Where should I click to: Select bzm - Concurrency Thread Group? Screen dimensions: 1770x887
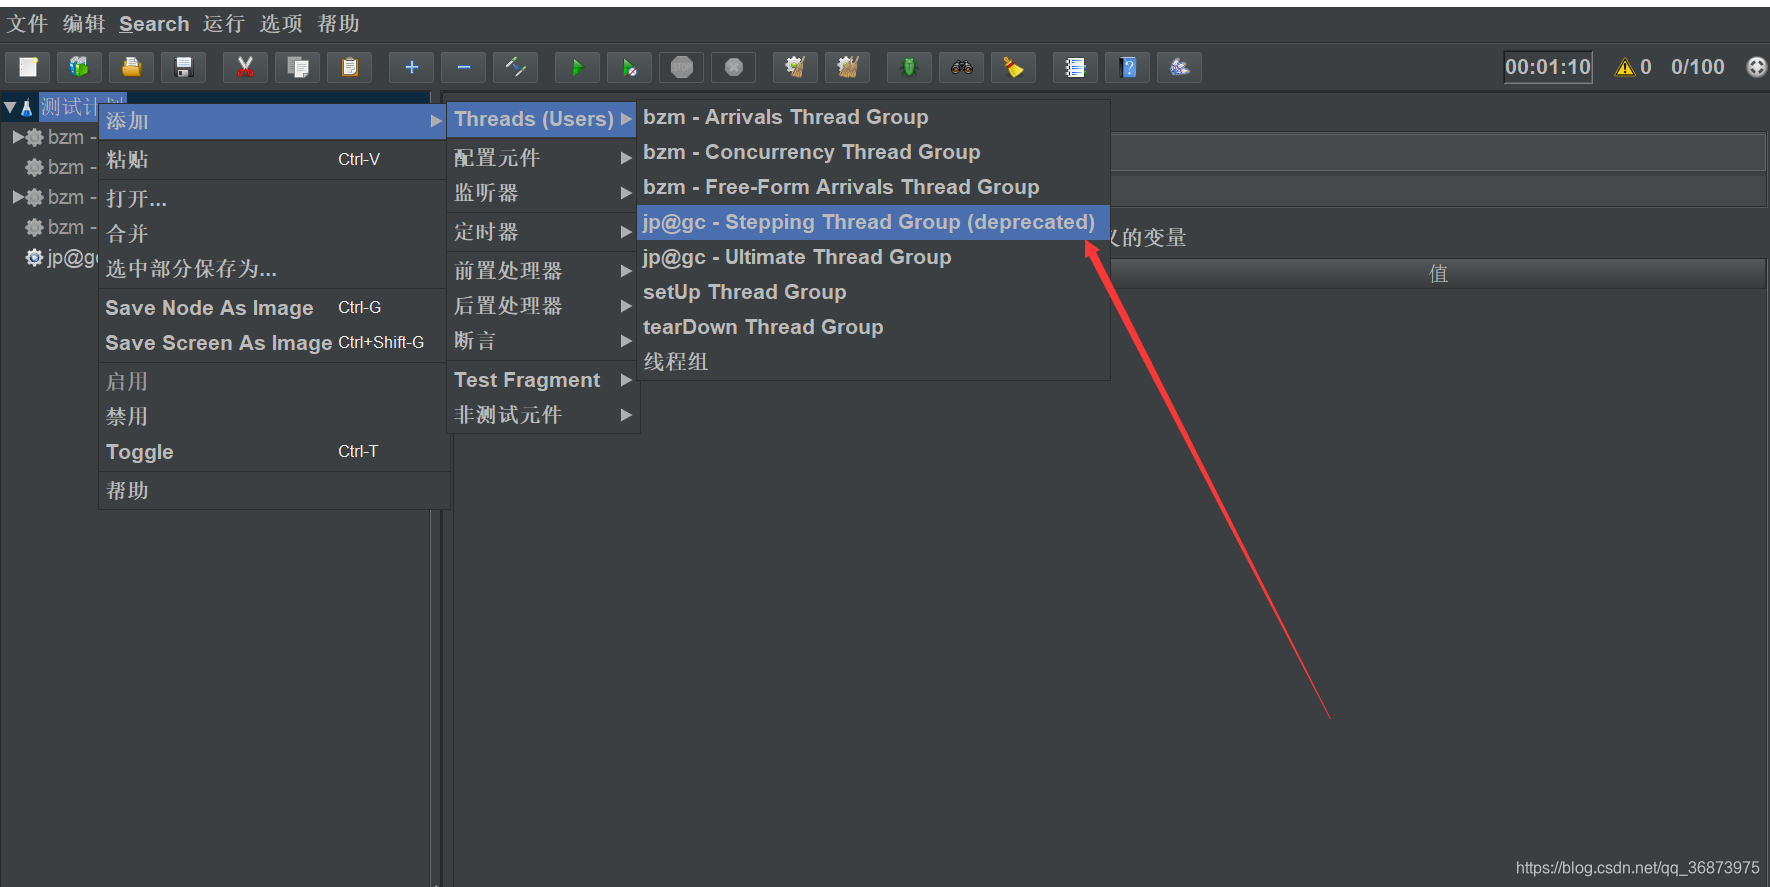873,152
